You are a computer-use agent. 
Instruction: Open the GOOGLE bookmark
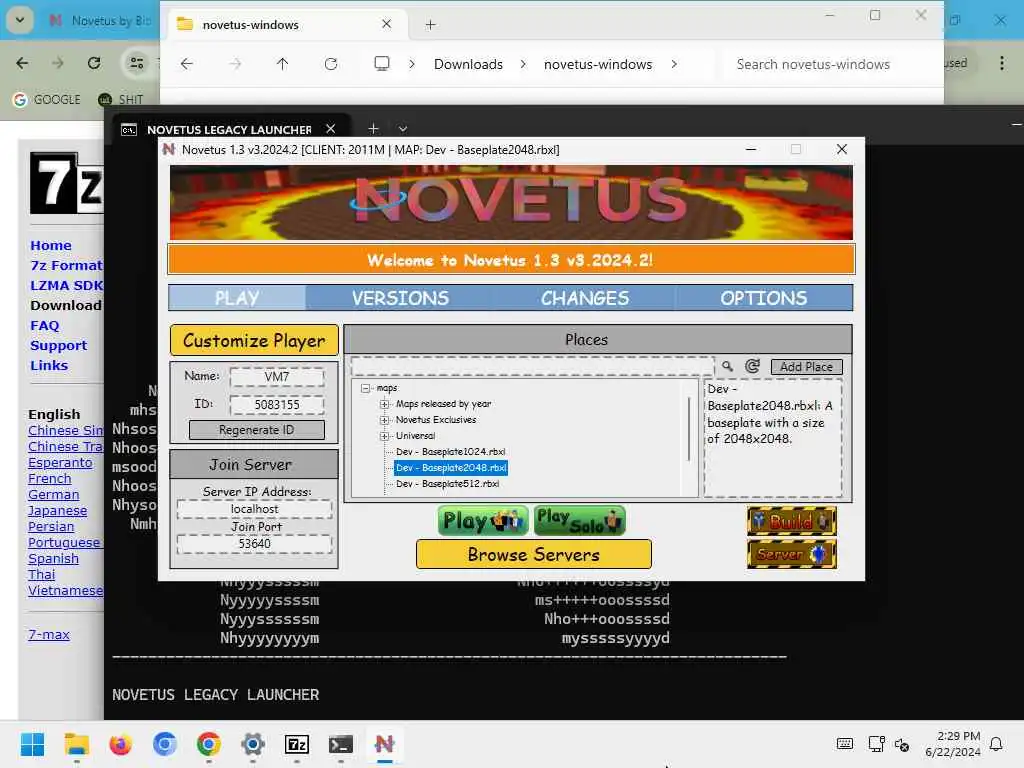[47, 99]
